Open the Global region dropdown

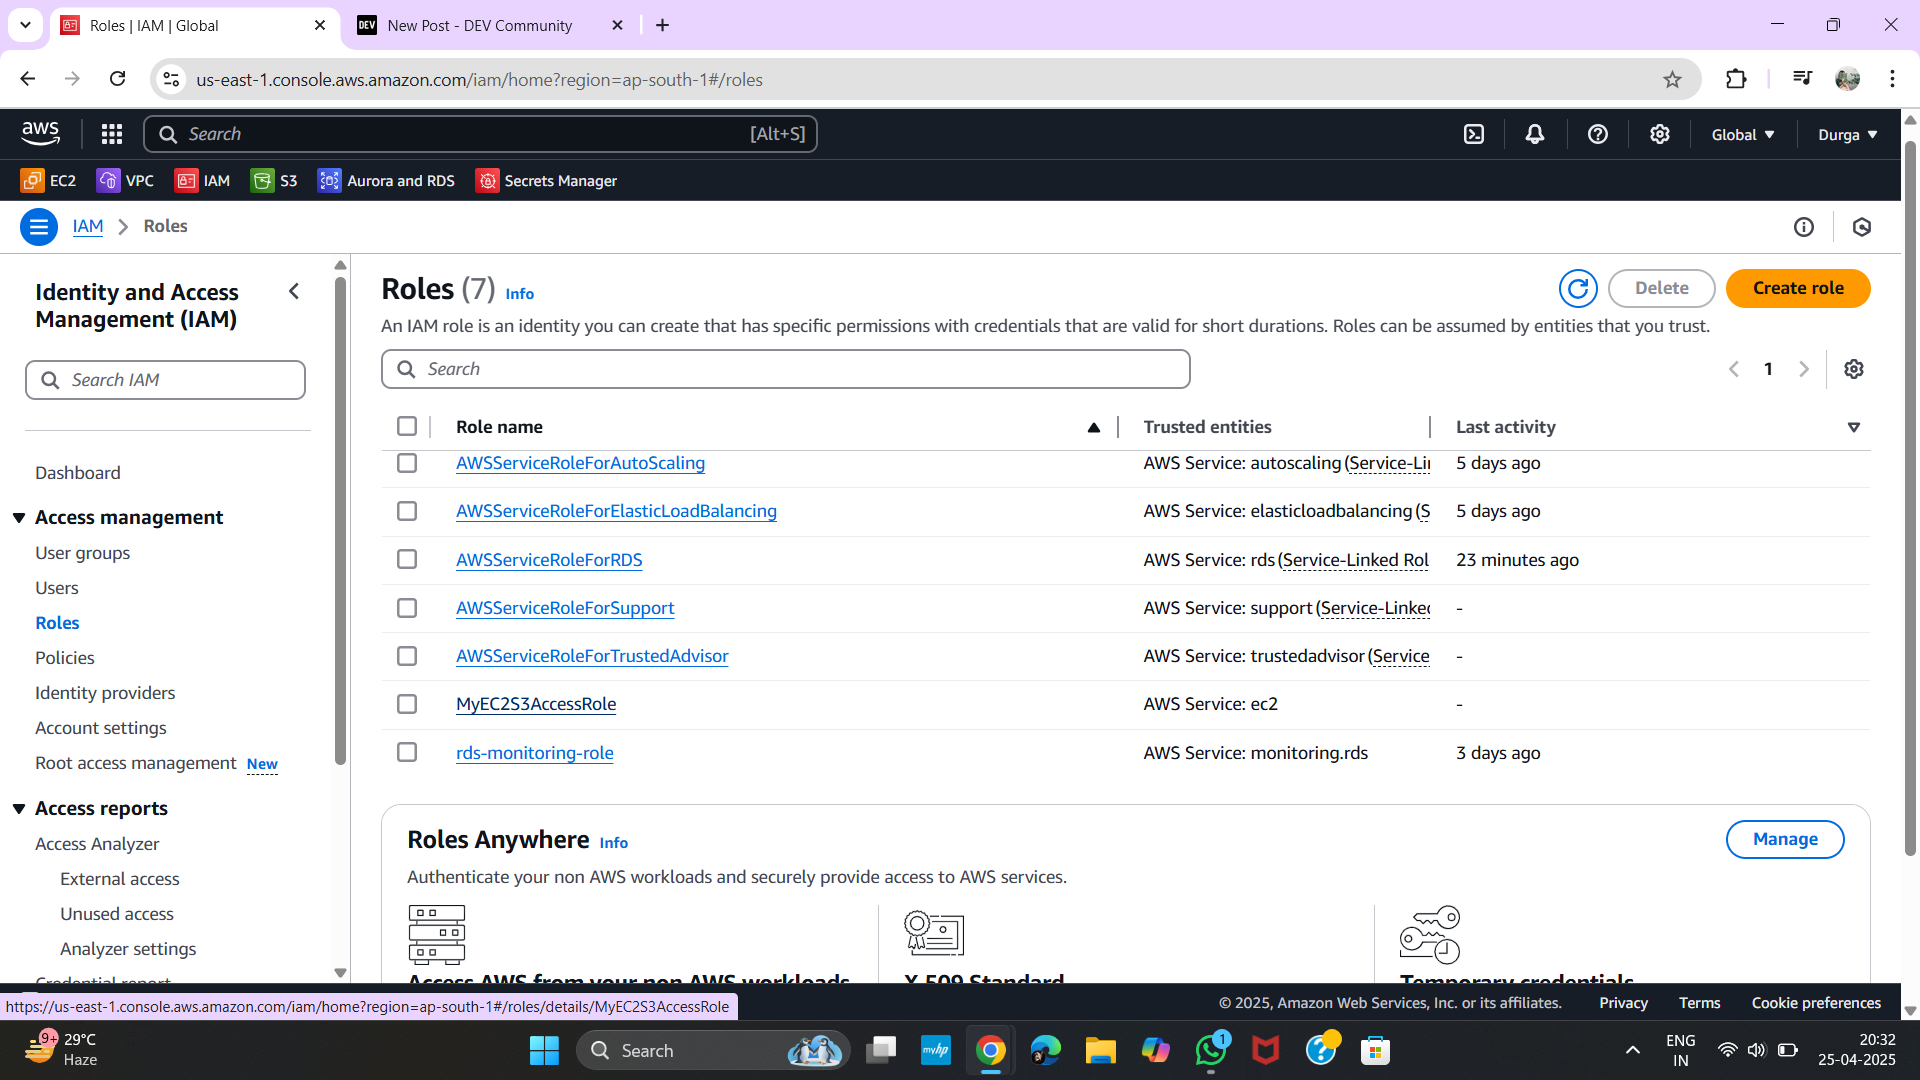click(1743, 134)
